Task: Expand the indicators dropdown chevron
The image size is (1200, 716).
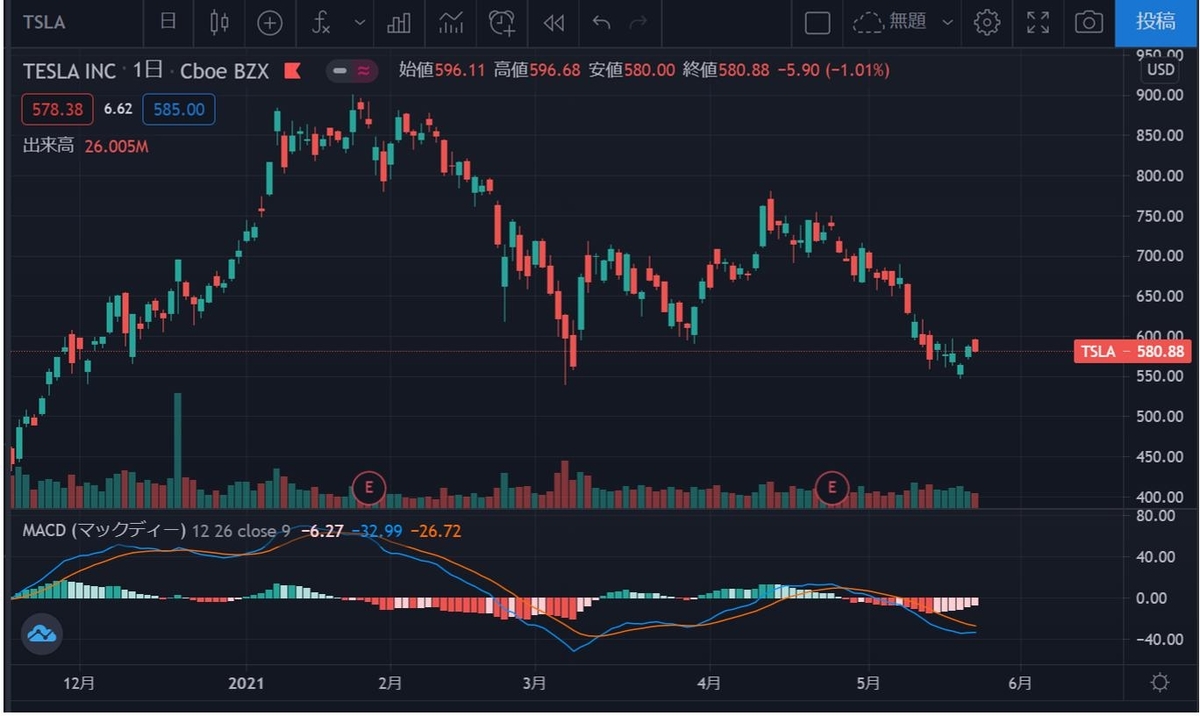Action: 360,22
